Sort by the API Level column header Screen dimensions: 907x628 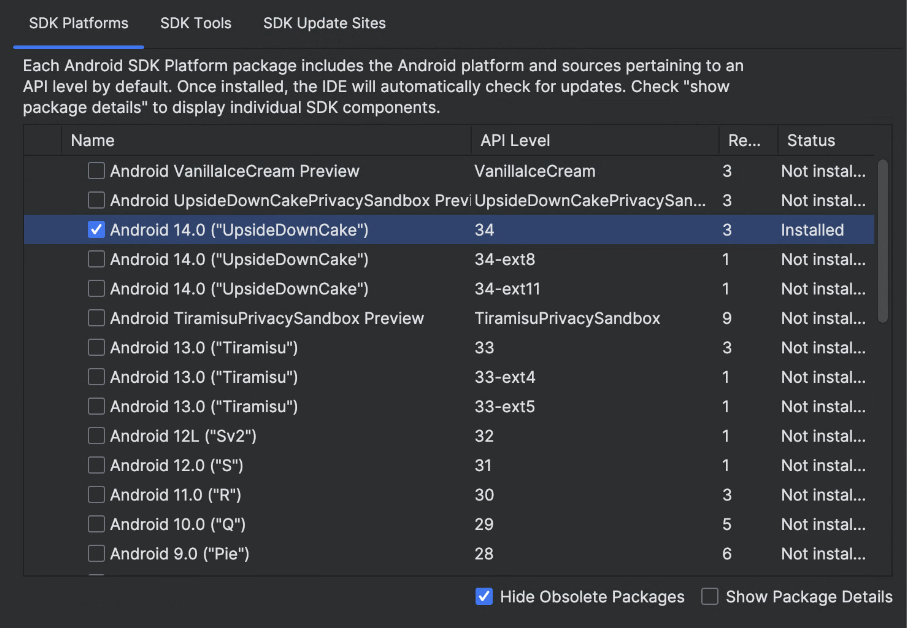(x=515, y=141)
